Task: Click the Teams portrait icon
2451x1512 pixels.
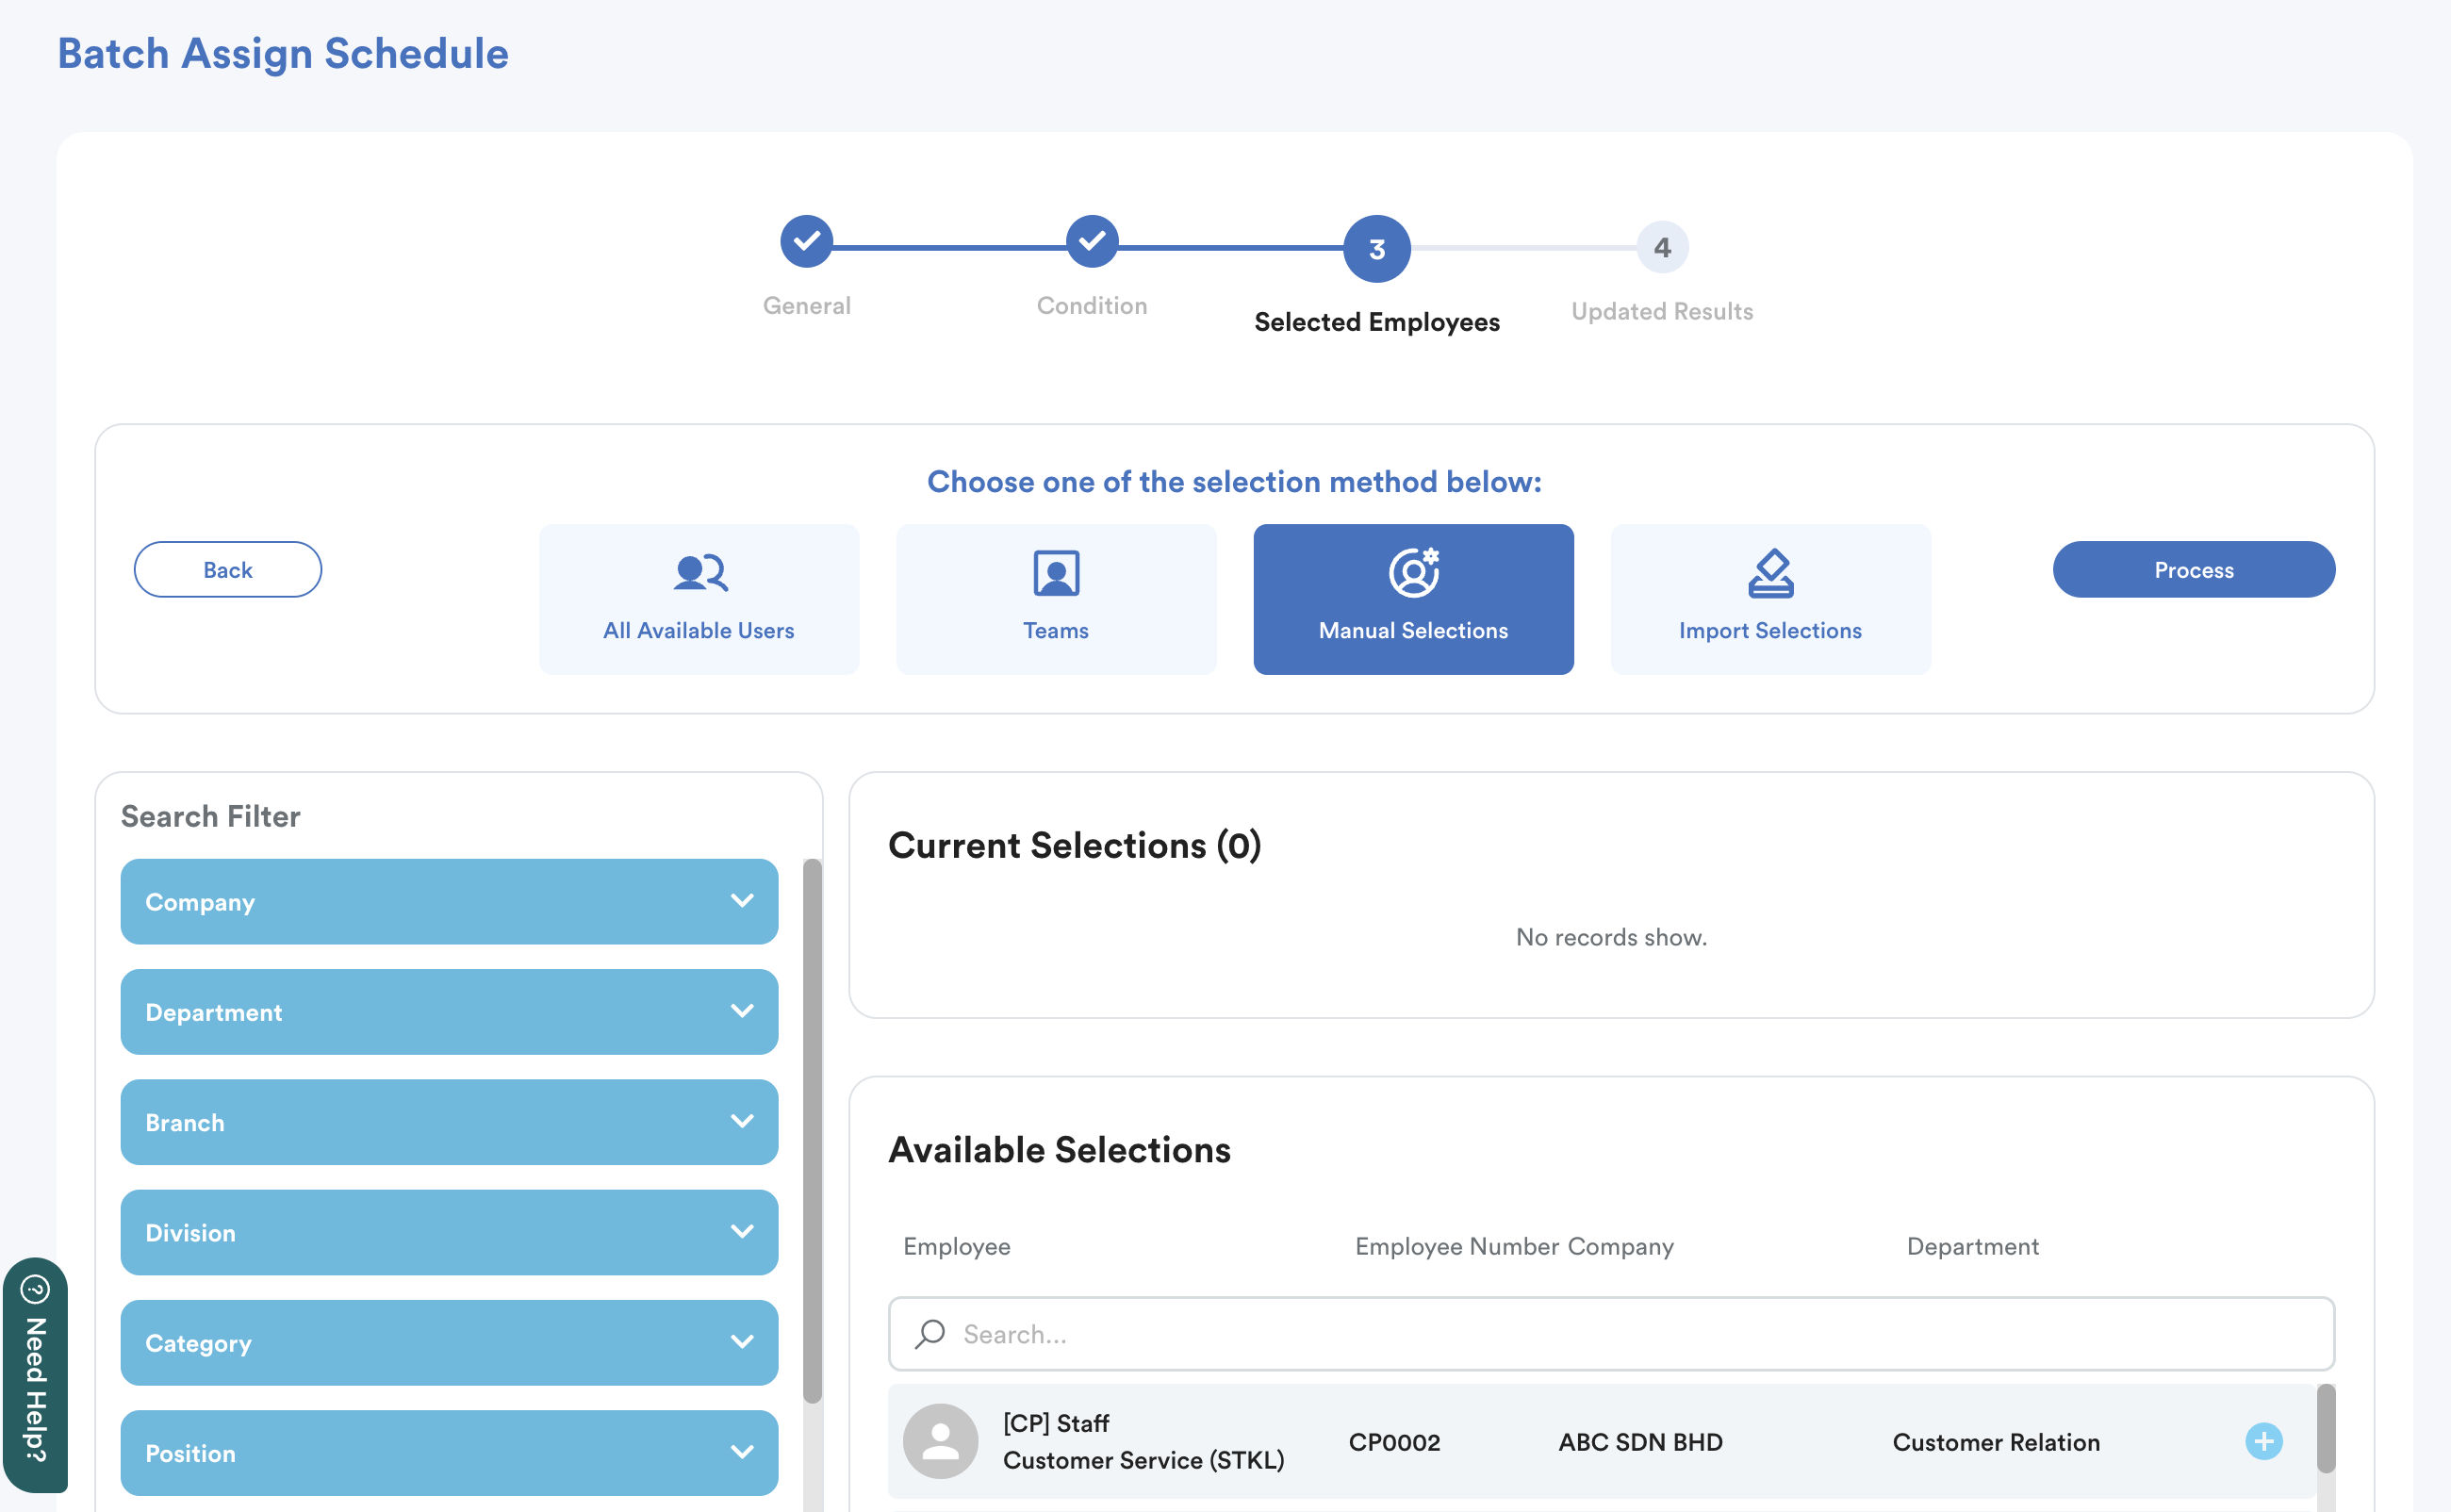Action: 1055,573
